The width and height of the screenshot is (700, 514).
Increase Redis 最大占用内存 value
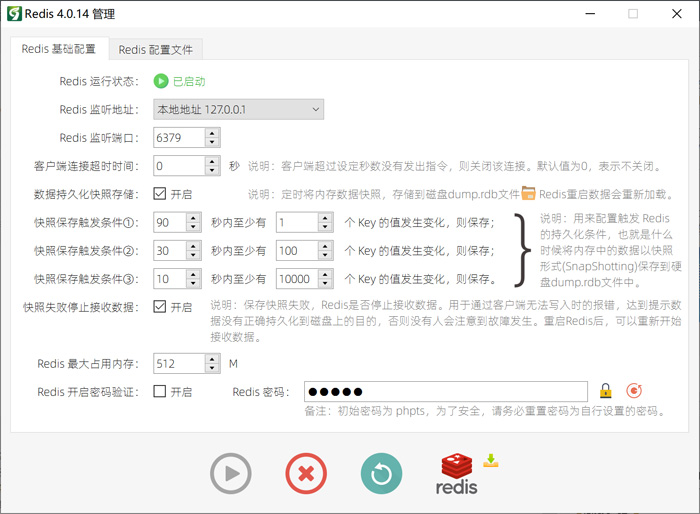click(212, 359)
